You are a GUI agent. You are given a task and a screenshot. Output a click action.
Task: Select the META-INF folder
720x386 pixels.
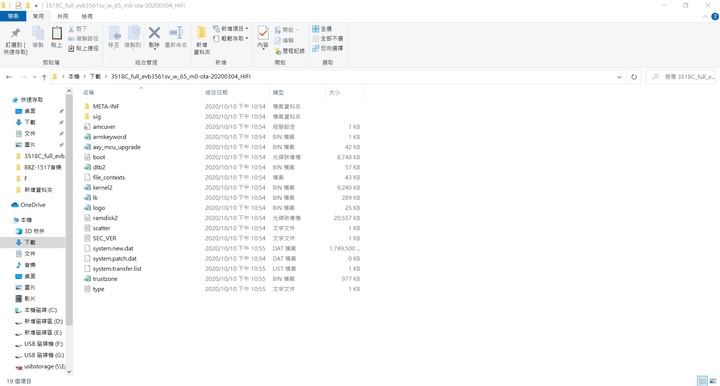pyautogui.click(x=106, y=106)
